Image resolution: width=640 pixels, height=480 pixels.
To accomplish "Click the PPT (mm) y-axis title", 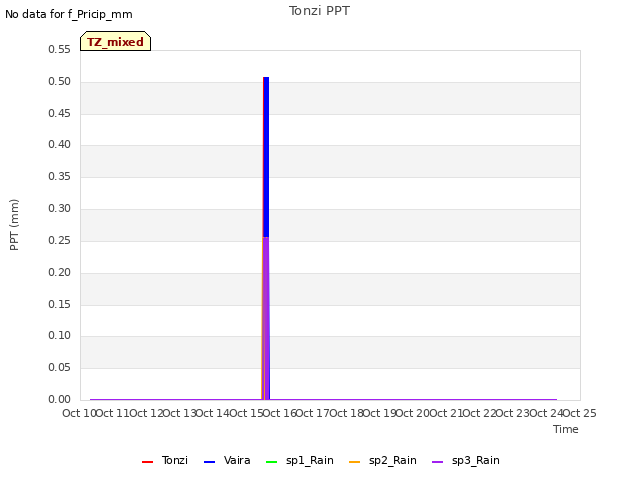I will (x=14, y=224).
